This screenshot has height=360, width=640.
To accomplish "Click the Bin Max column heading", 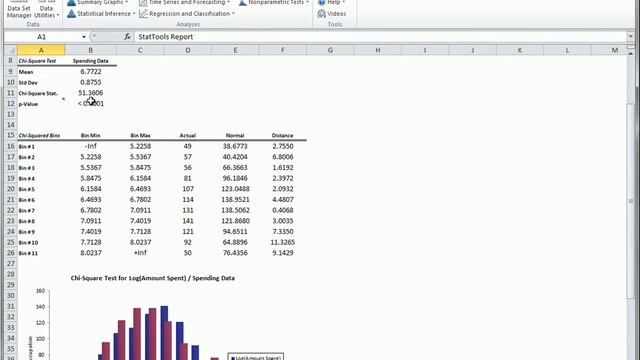I will coord(140,136).
